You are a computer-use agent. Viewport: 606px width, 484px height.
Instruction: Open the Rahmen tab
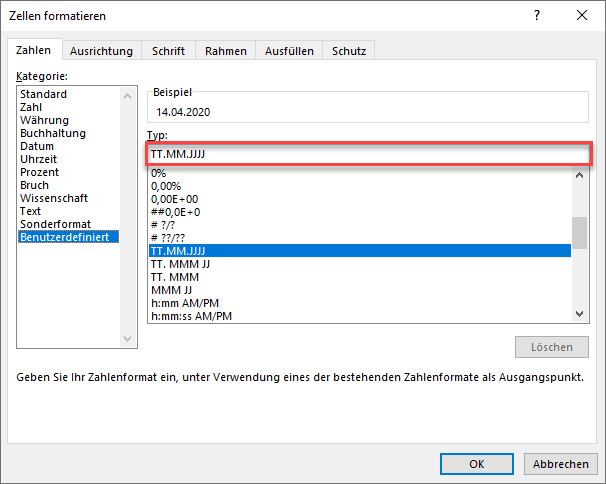[x=226, y=51]
